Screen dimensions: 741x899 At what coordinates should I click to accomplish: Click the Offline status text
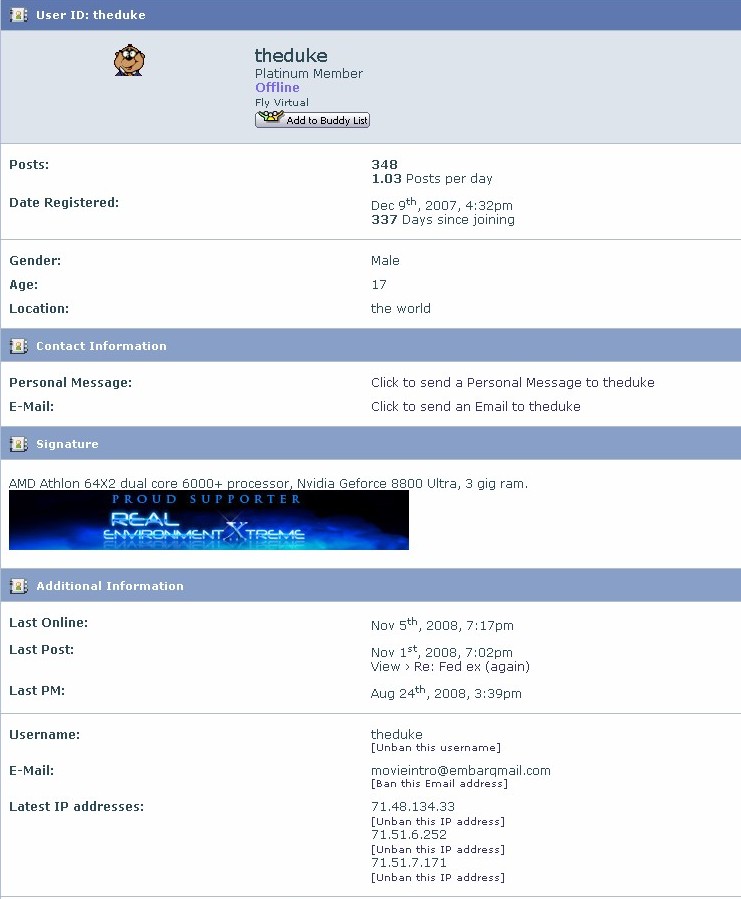pos(277,87)
